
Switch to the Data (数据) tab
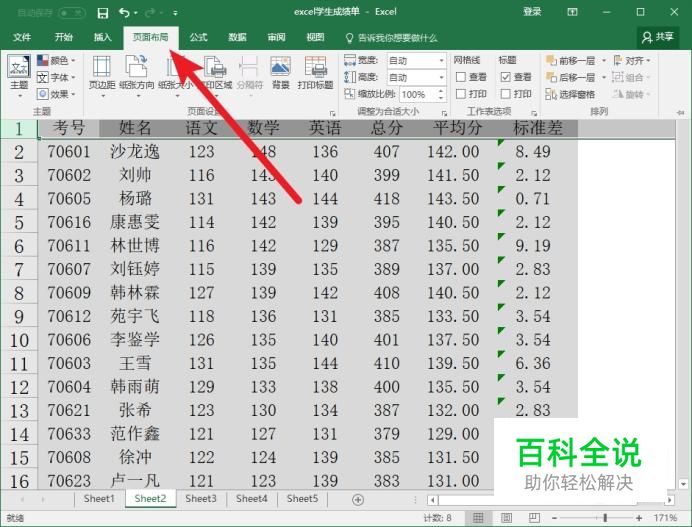tap(237, 38)
